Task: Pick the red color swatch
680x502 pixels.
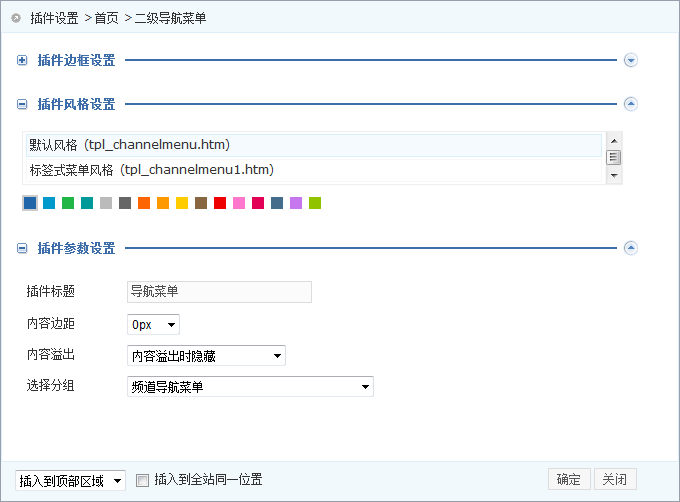Action: pyautogui.click(x=220, y=203)
